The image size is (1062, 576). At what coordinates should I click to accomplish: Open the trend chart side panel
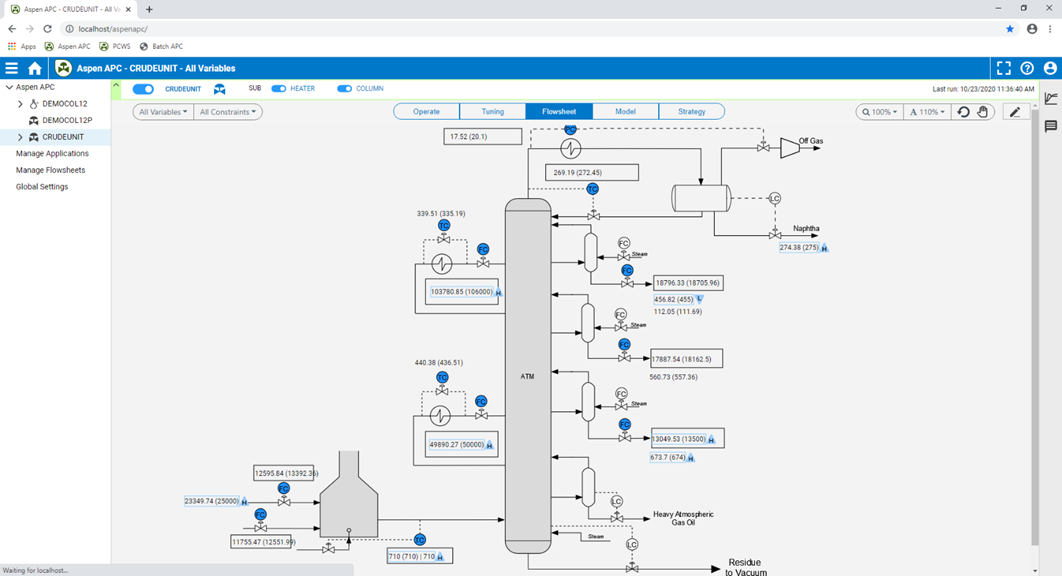click(x=1051, y=99)
